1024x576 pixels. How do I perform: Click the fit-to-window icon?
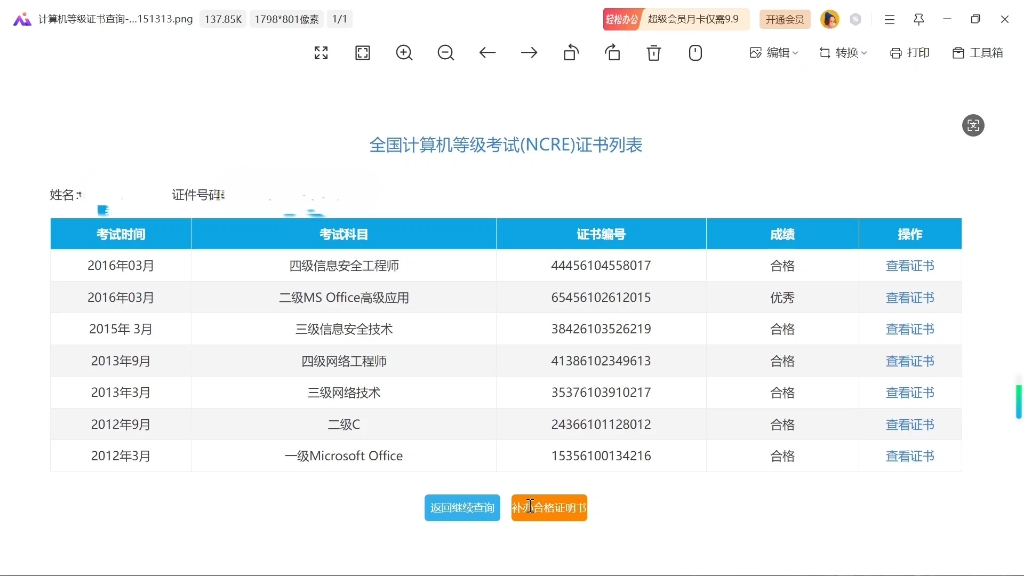pos(363,53)
